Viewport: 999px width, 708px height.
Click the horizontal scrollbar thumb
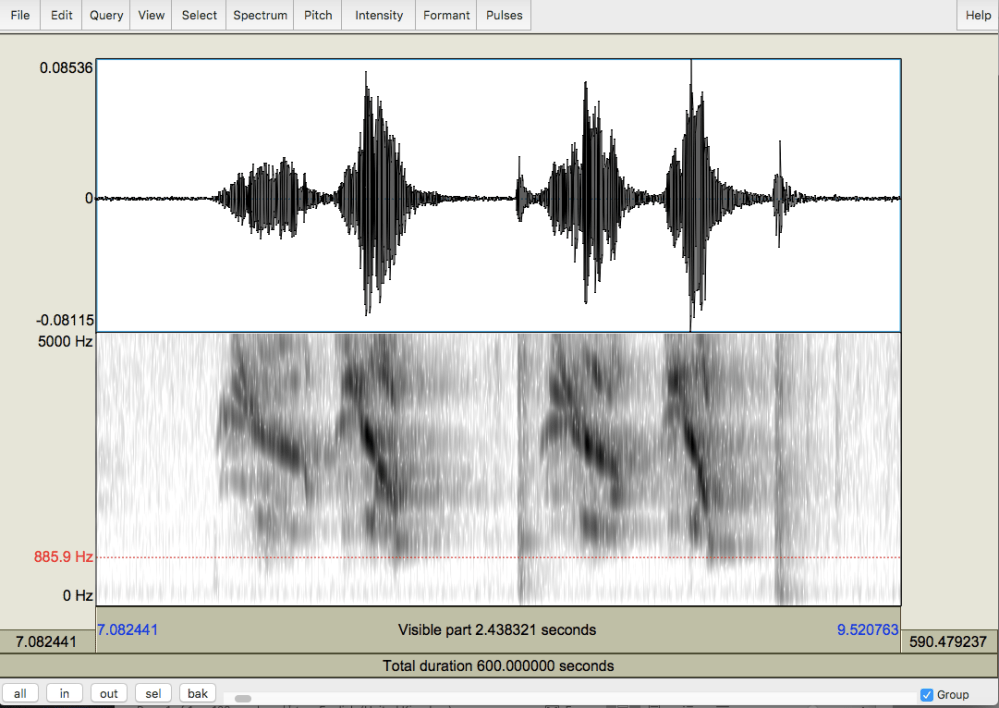tap(243, 698)
